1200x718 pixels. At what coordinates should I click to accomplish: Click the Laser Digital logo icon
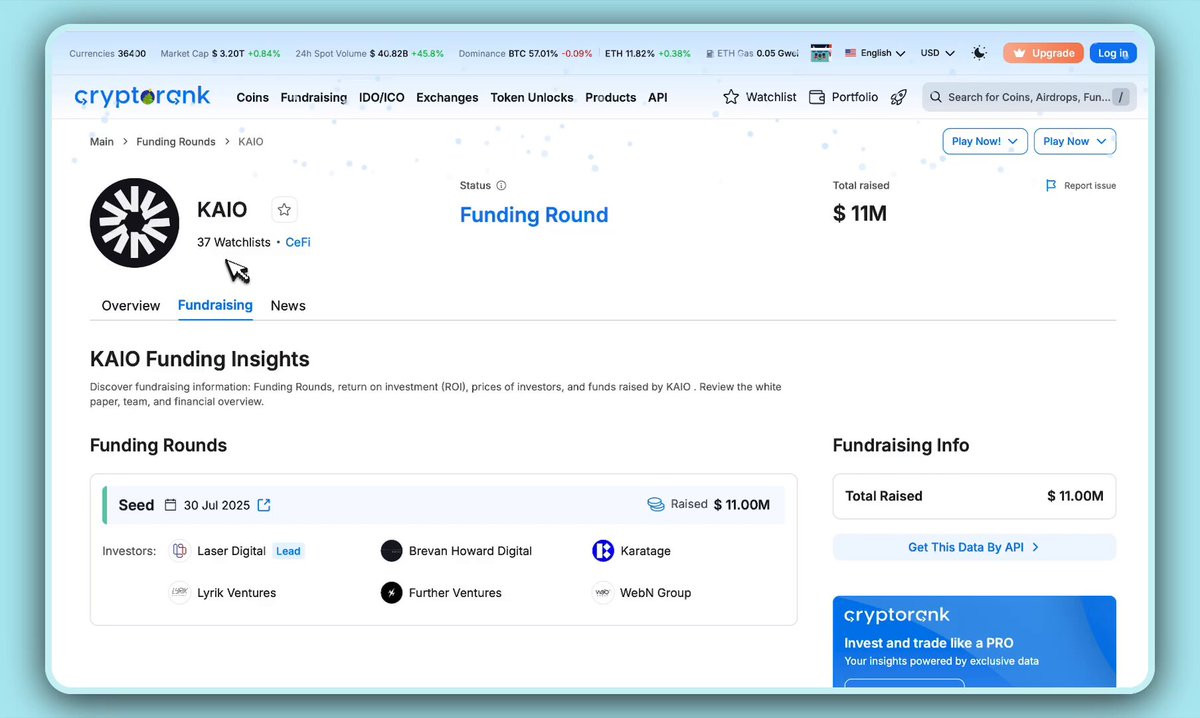[x=179, y=551]
